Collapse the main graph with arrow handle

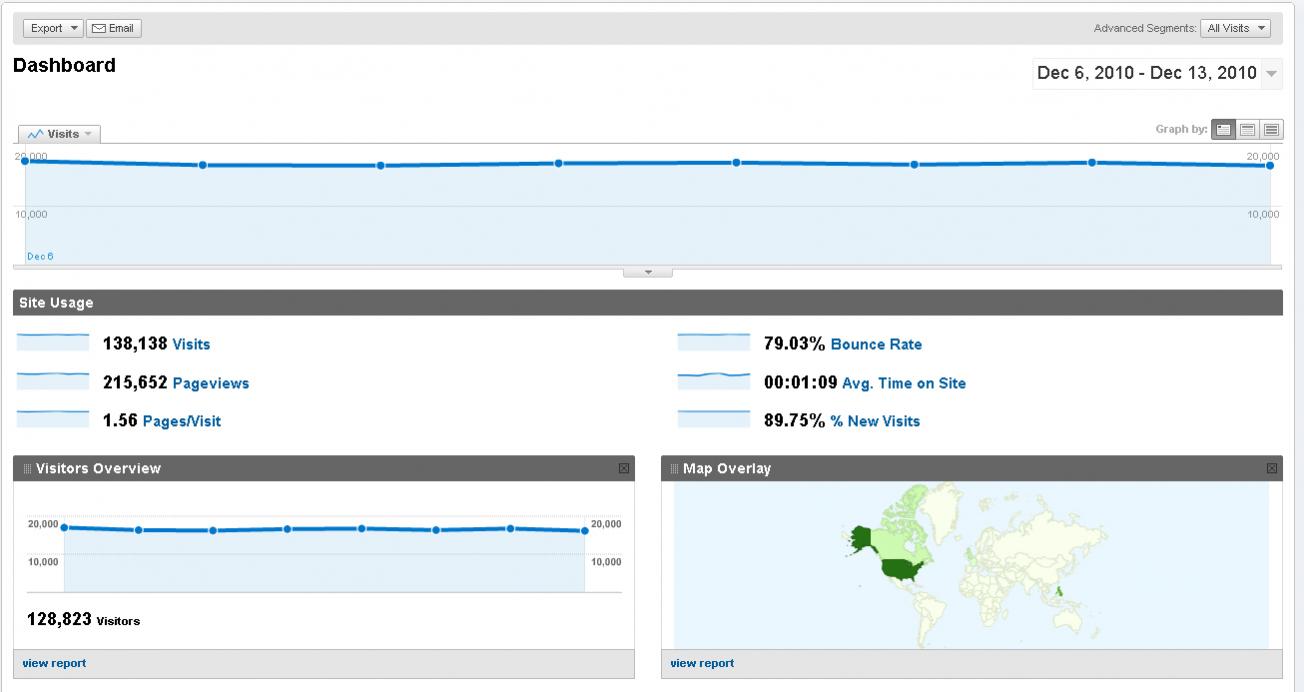648,272
